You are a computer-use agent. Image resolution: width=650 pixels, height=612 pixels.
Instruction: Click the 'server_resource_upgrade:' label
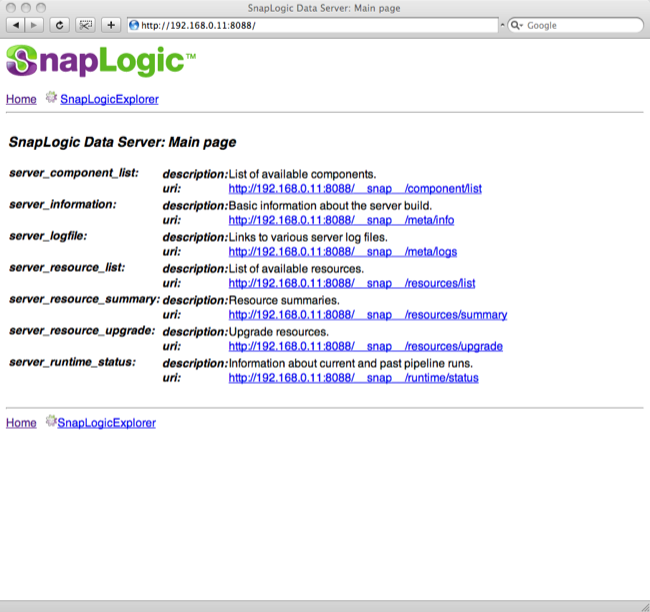[x=82, y=330]
